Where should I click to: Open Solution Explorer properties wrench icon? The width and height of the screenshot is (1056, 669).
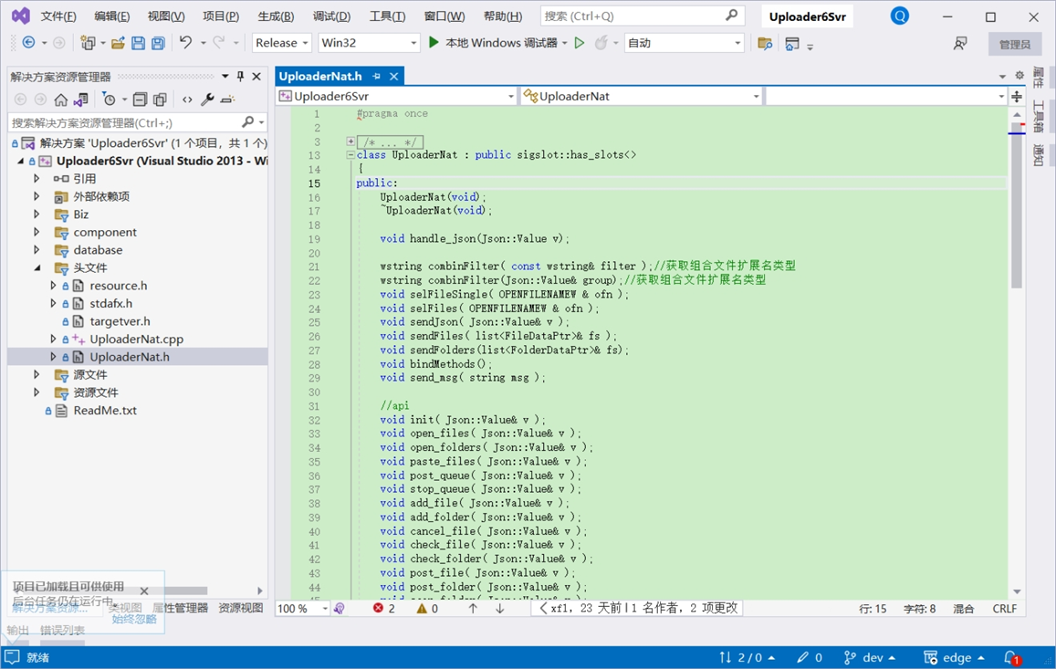(207, 99)
